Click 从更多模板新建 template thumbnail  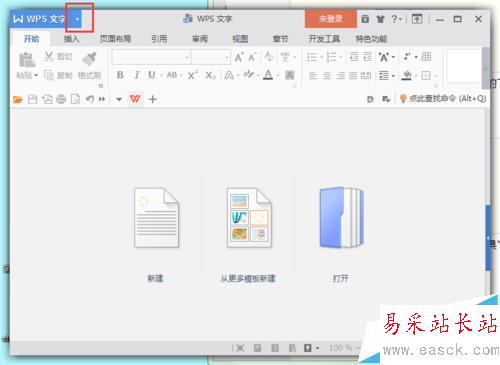pyautogui.click(x=249, y=218)
